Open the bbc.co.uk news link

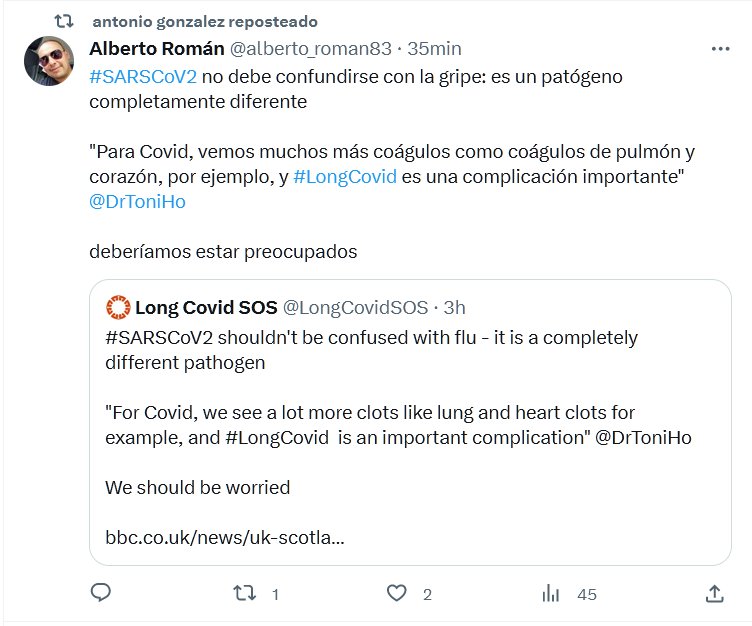tap(225, 538)
